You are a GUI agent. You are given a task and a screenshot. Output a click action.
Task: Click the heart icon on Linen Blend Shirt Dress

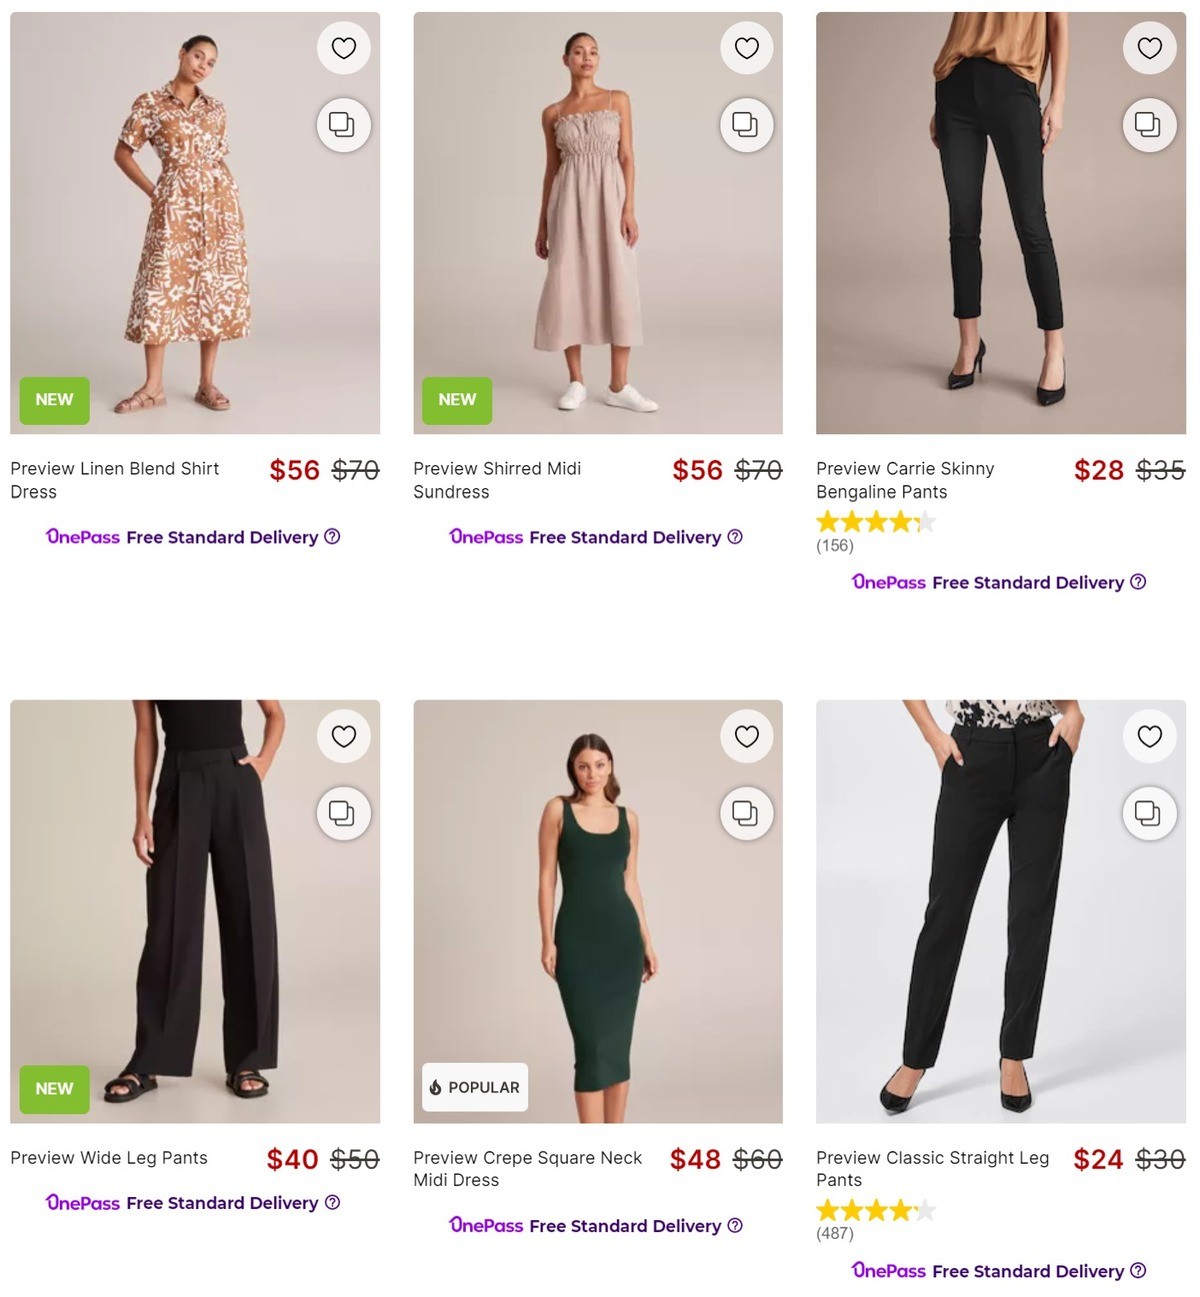(x=344, y=47)
